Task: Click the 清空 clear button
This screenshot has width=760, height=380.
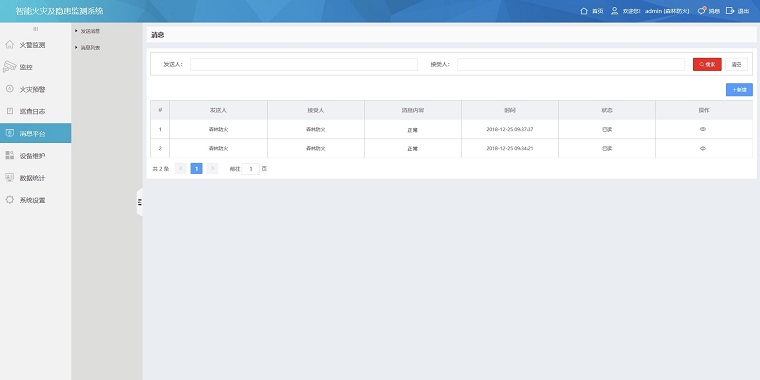Action: click(x=736, y=64)
